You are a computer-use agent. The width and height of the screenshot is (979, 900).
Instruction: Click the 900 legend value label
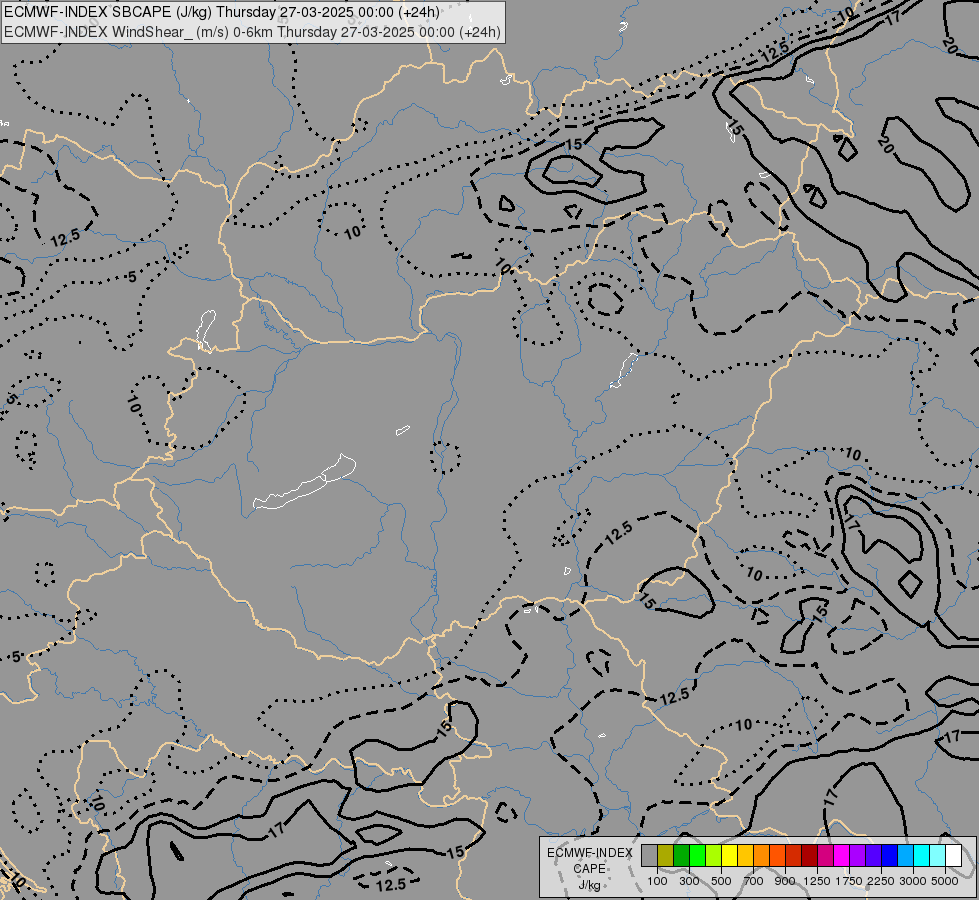(x=785, y=881)
